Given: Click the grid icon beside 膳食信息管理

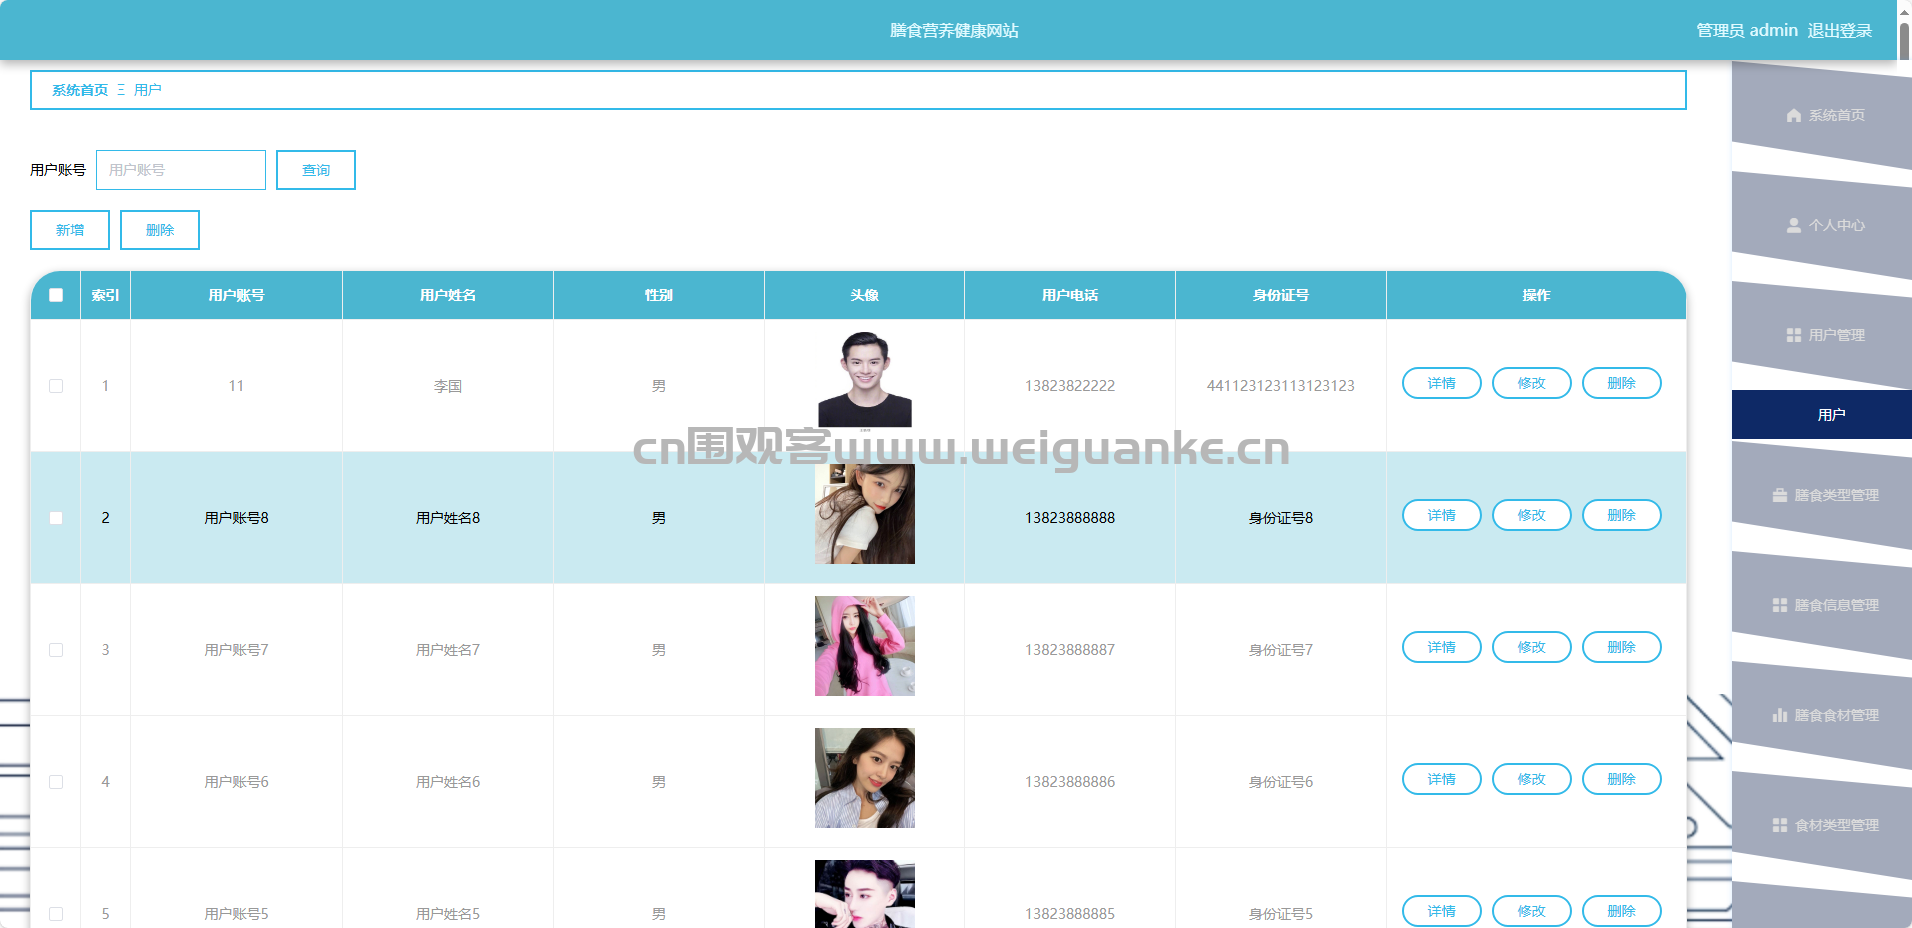Looking at the screenshot, I should click(1780, 606).
